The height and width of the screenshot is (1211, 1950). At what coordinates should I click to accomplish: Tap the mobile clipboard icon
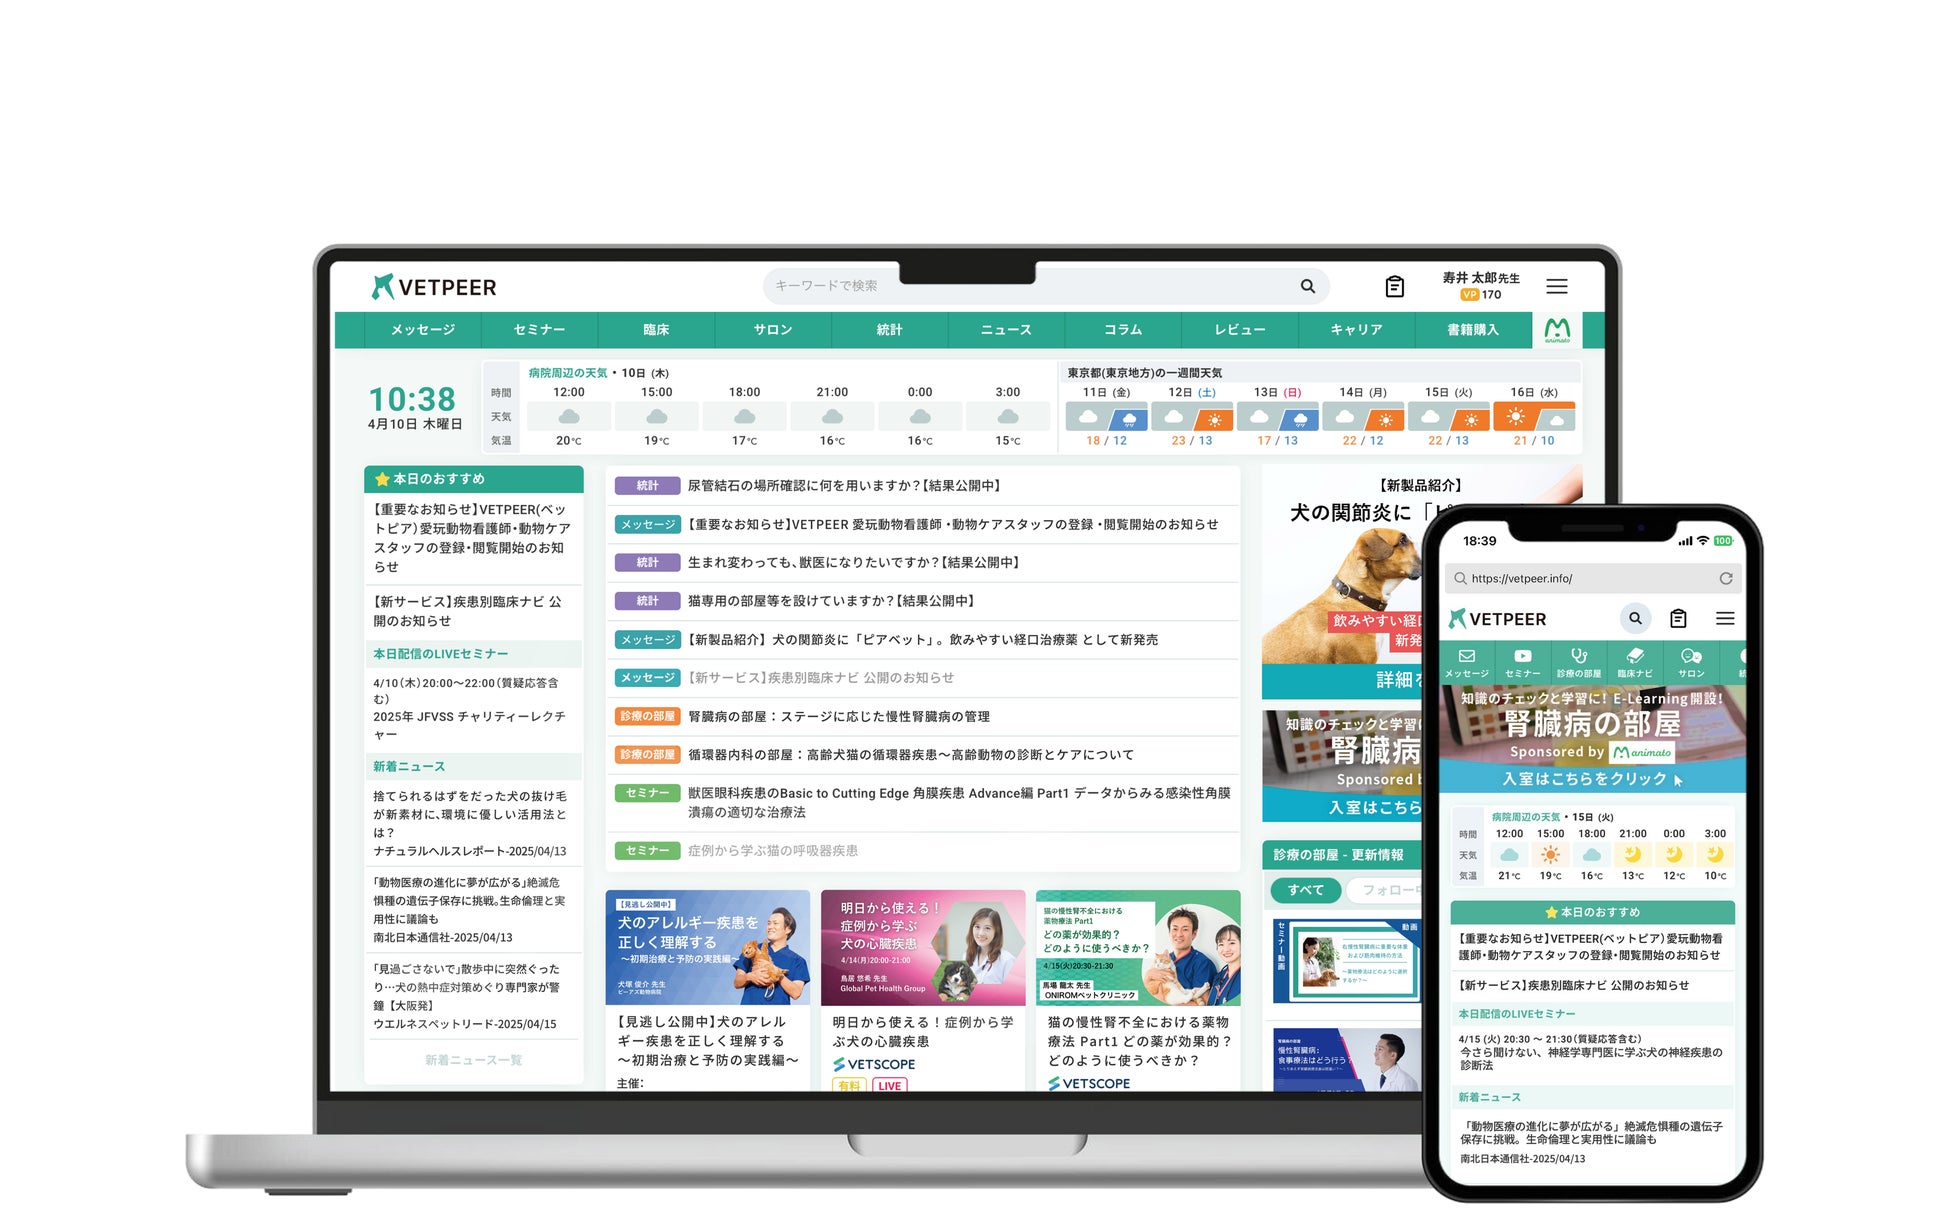click(1678, 618)
